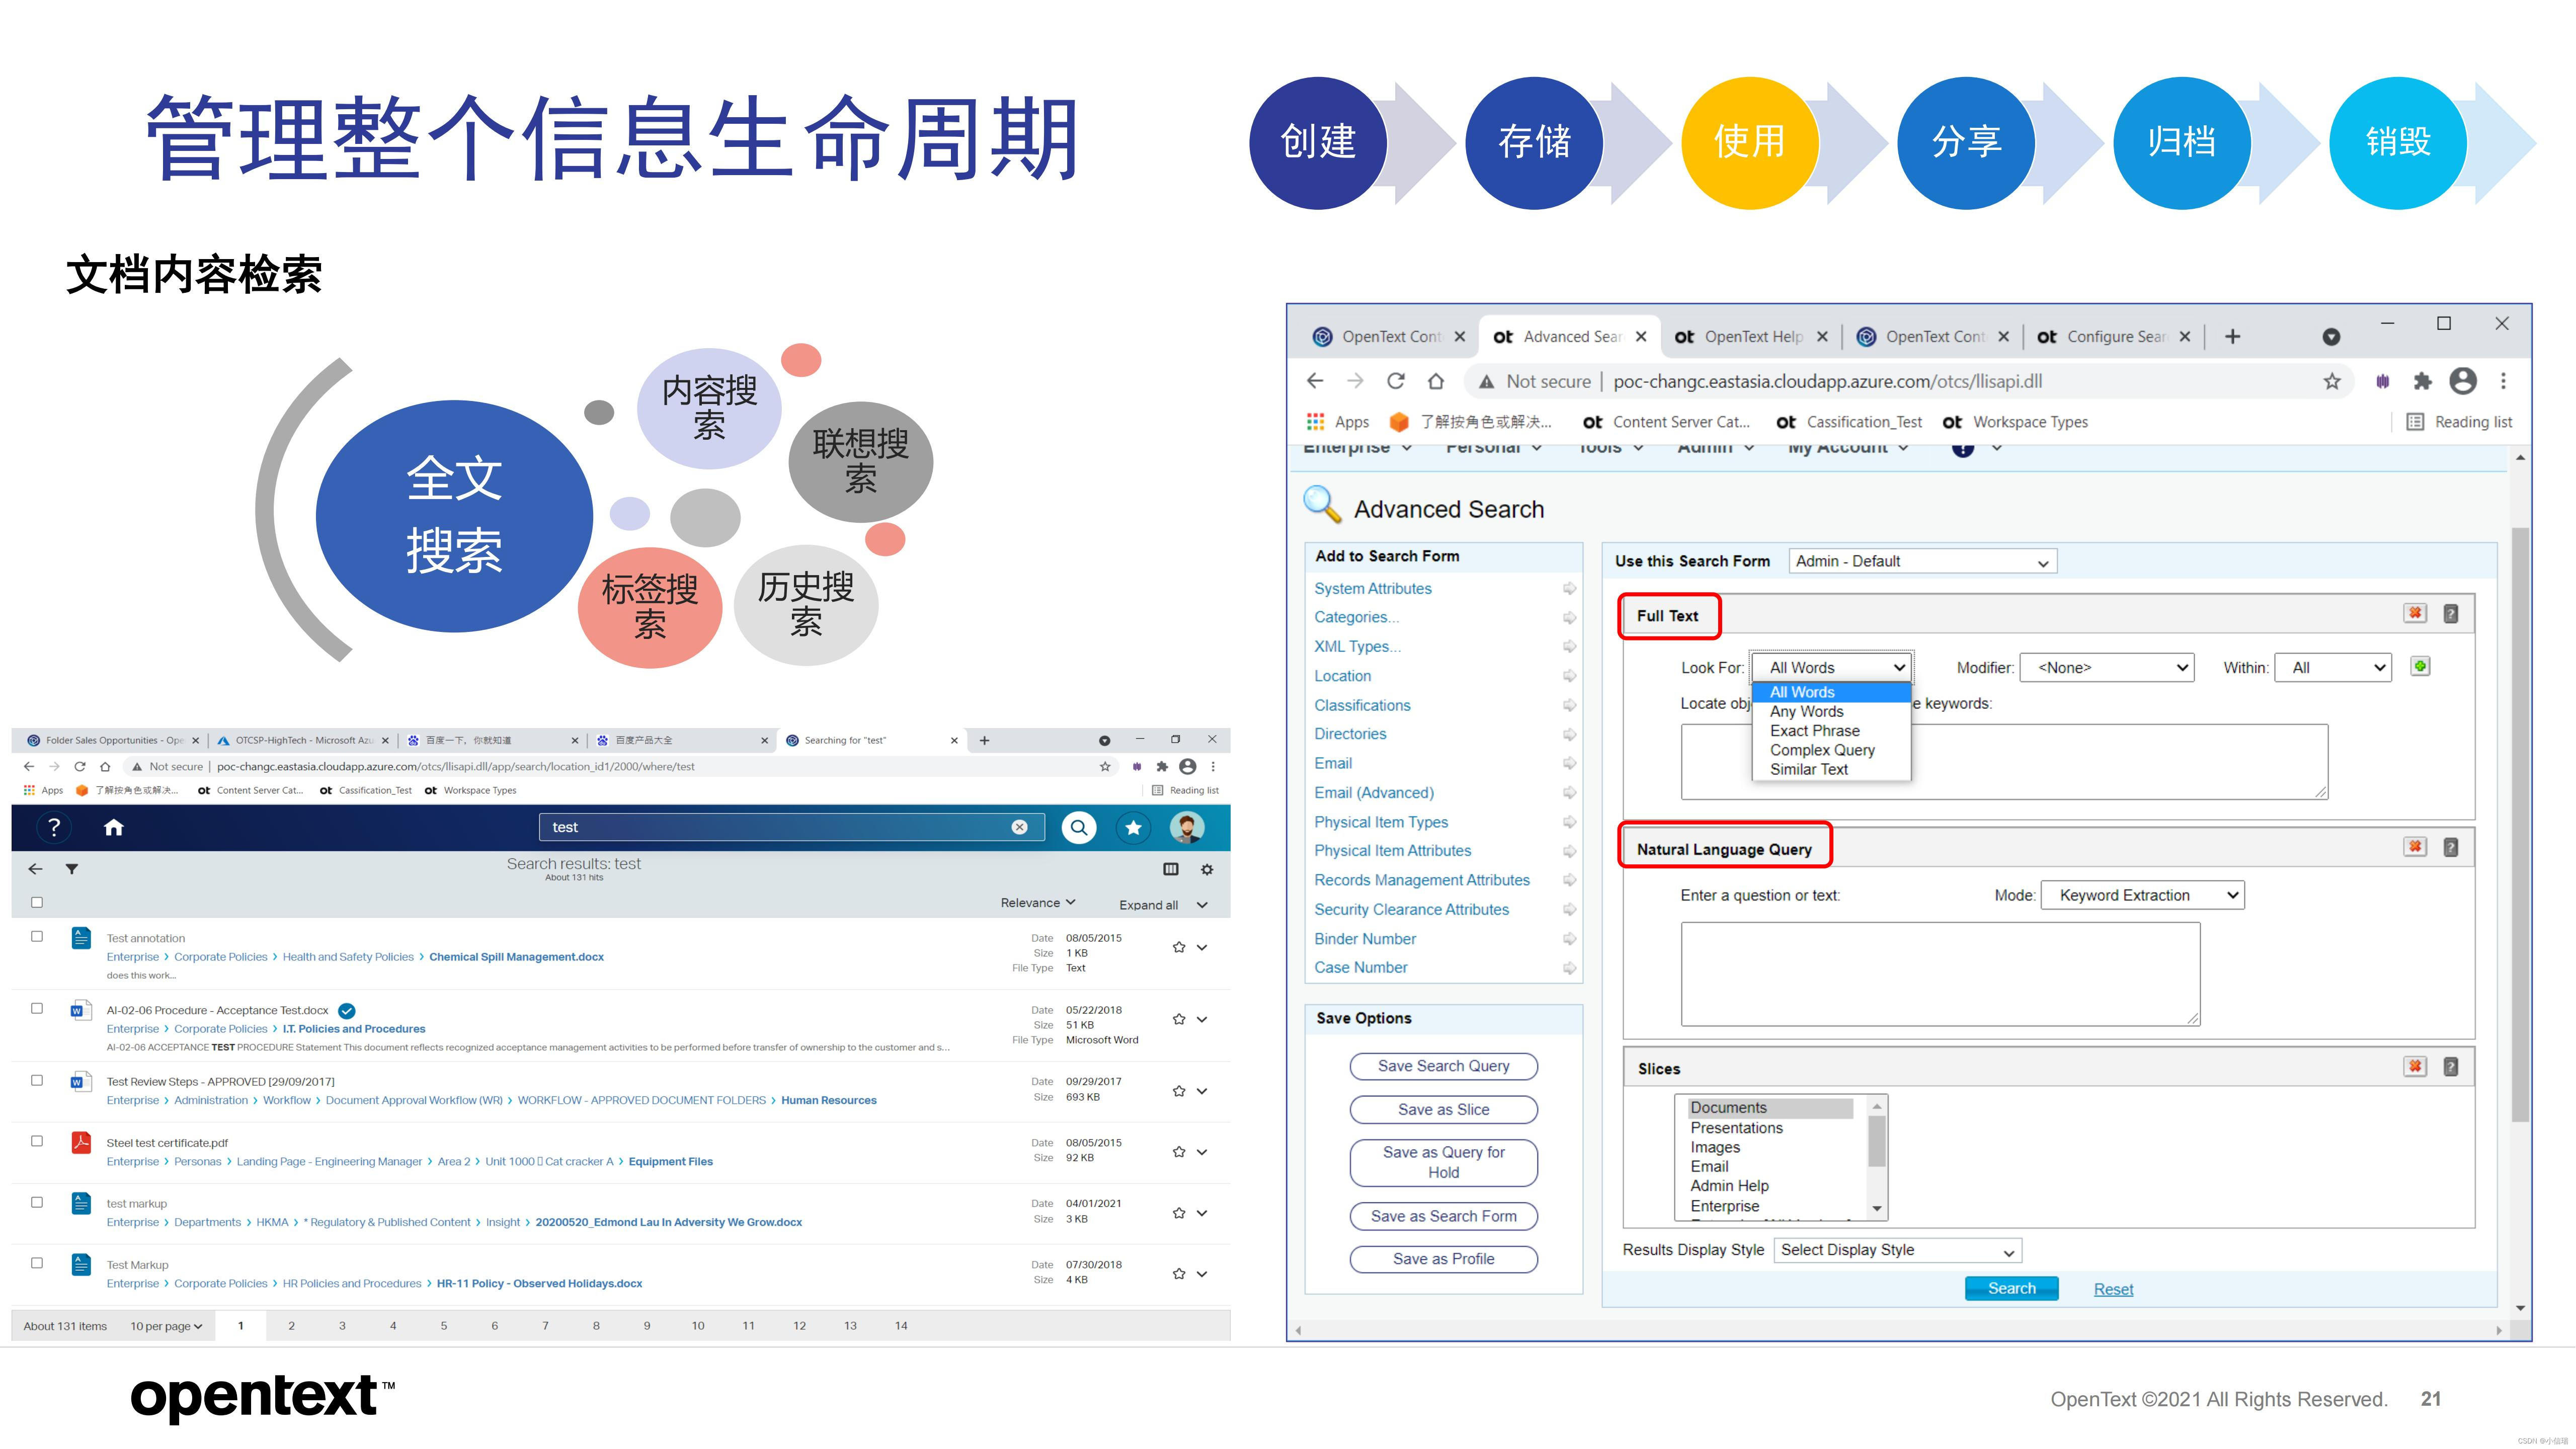Open help icon for Natural Language Query
The width and height of the screenshot is (2576, 1449).
pyautogui.click(x=2450, y=847)
